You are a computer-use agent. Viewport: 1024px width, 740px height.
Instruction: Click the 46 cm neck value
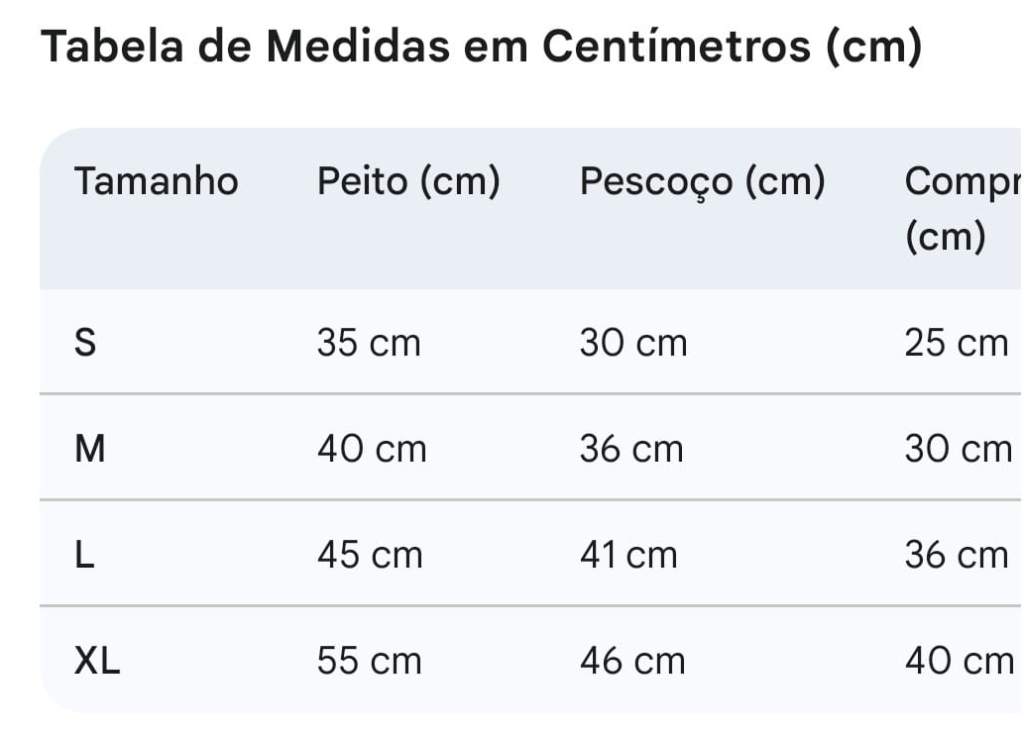pos(632,661)
